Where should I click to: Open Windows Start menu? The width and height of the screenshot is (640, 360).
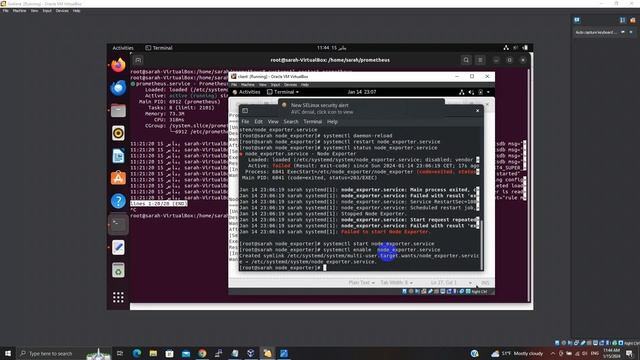[8, 353]
